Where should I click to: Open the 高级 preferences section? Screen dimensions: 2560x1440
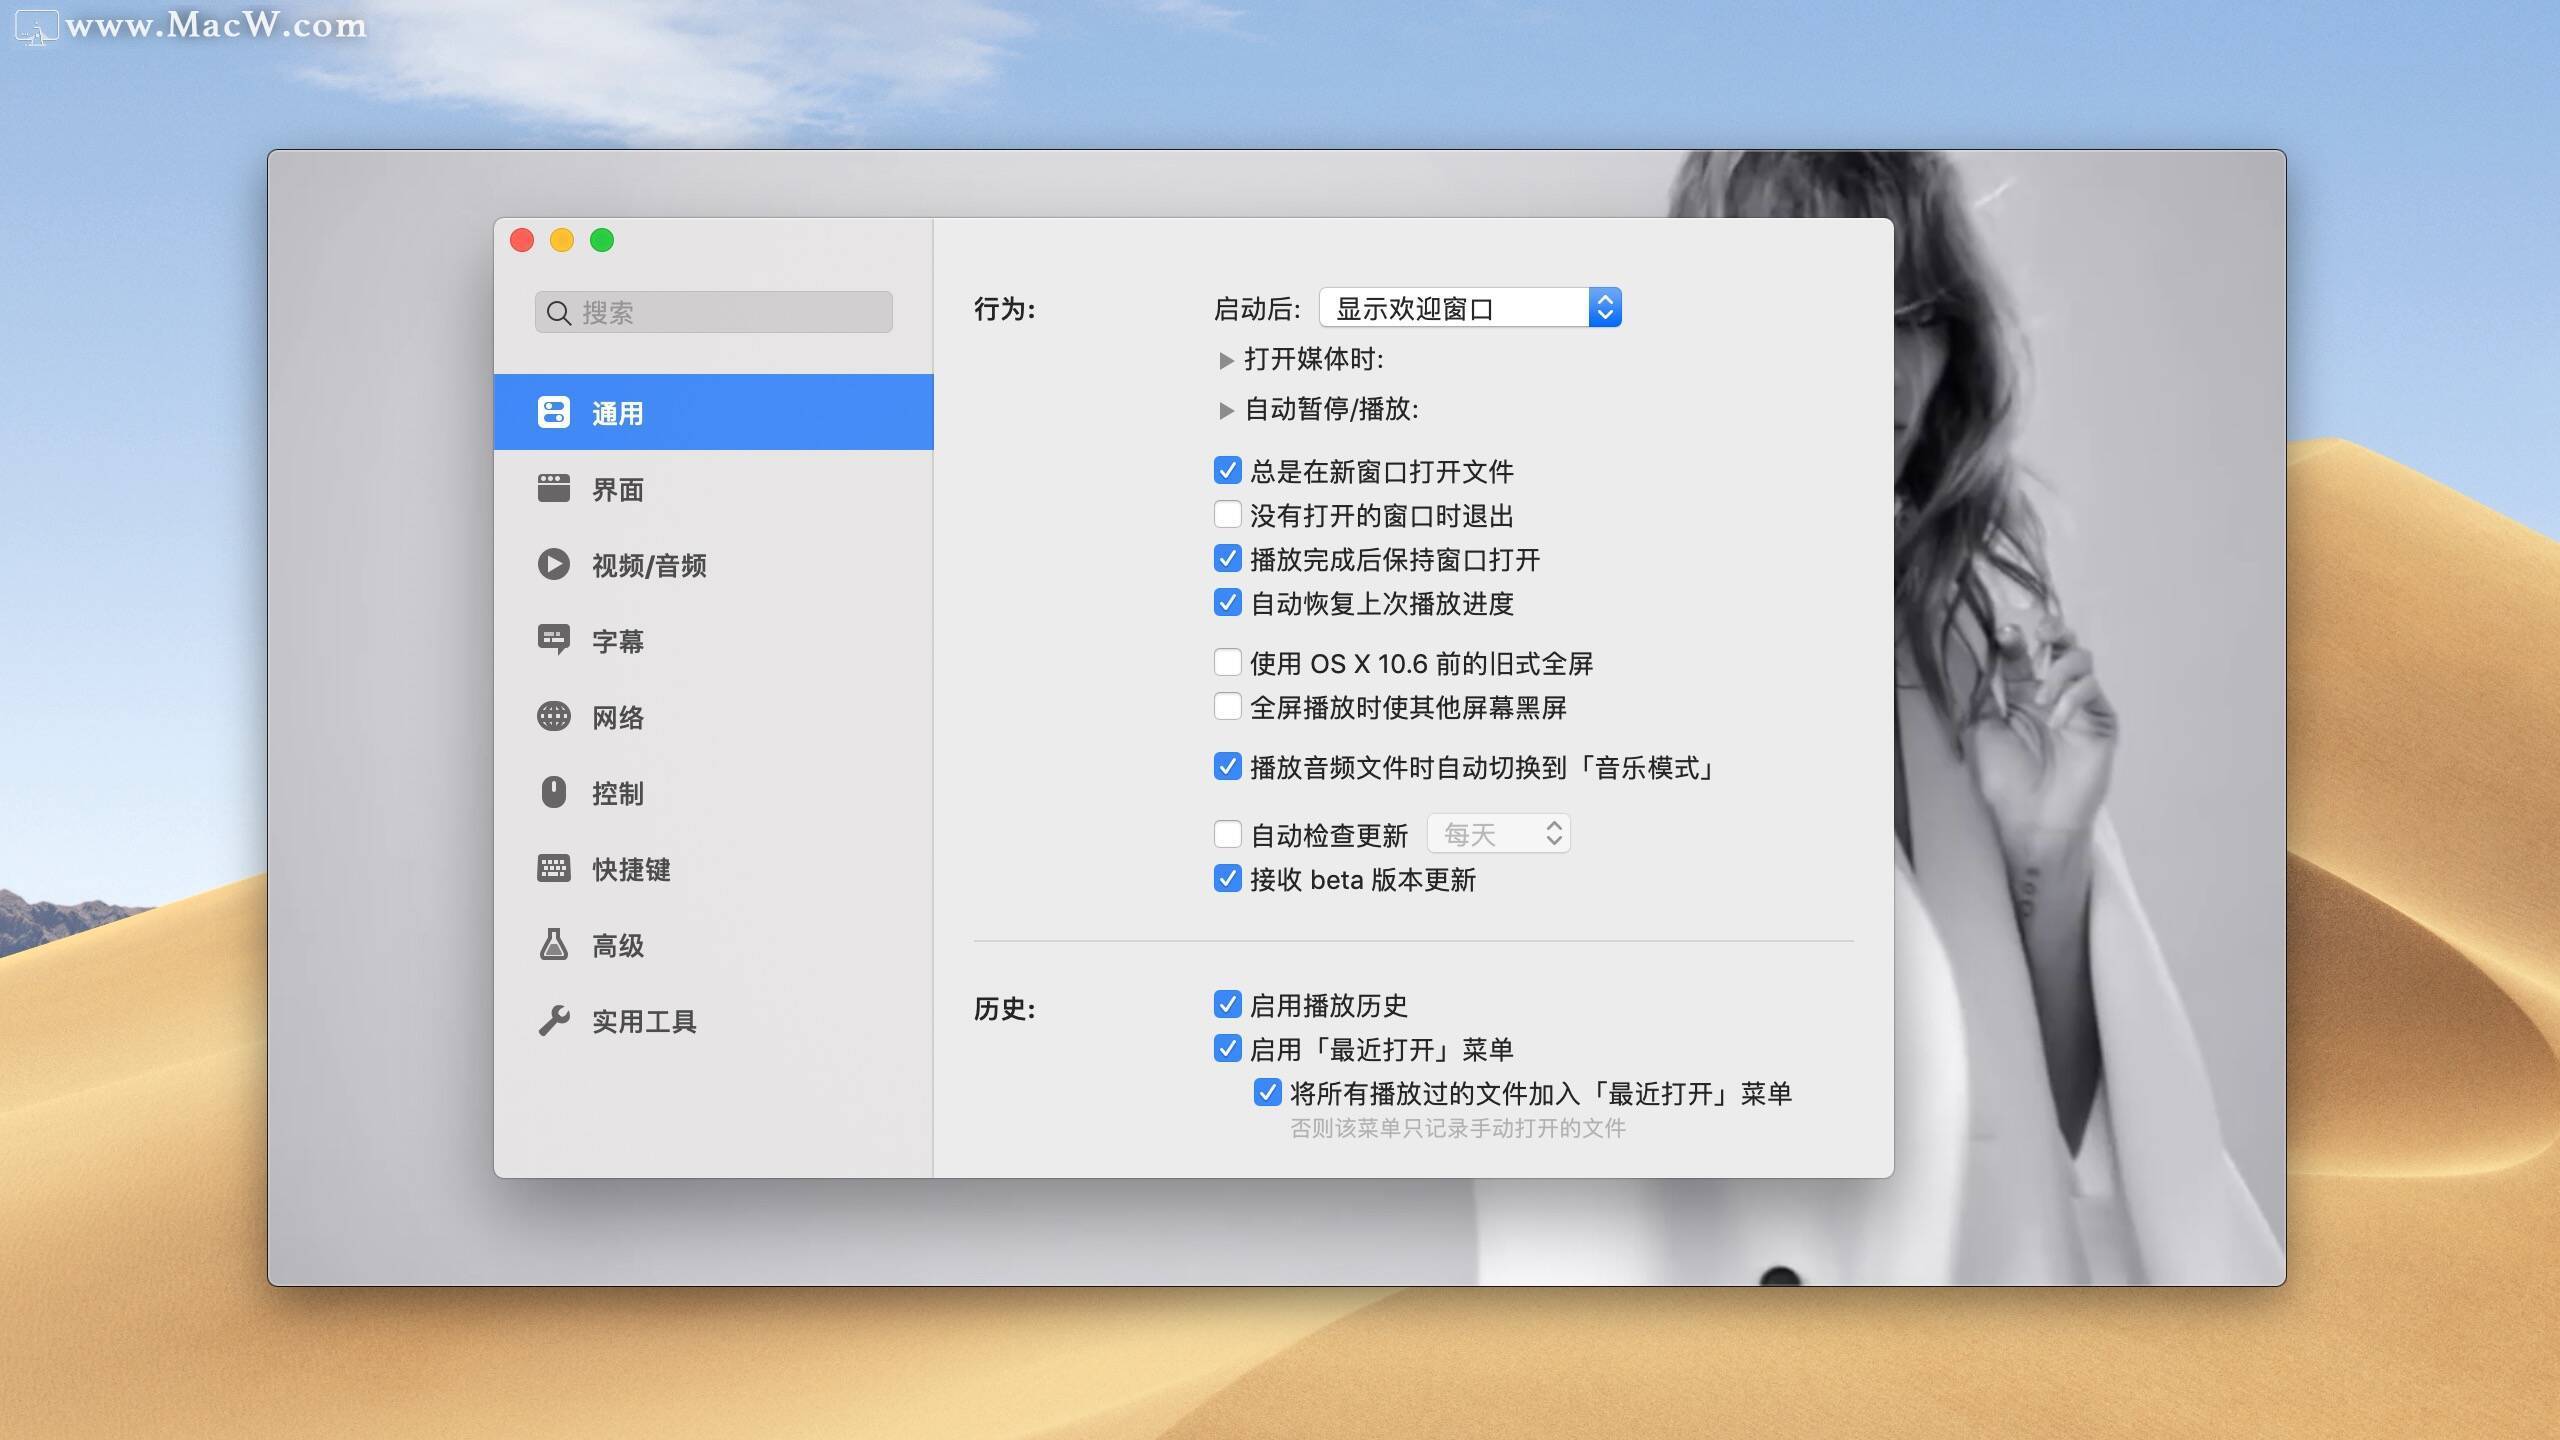click(713, 945)
